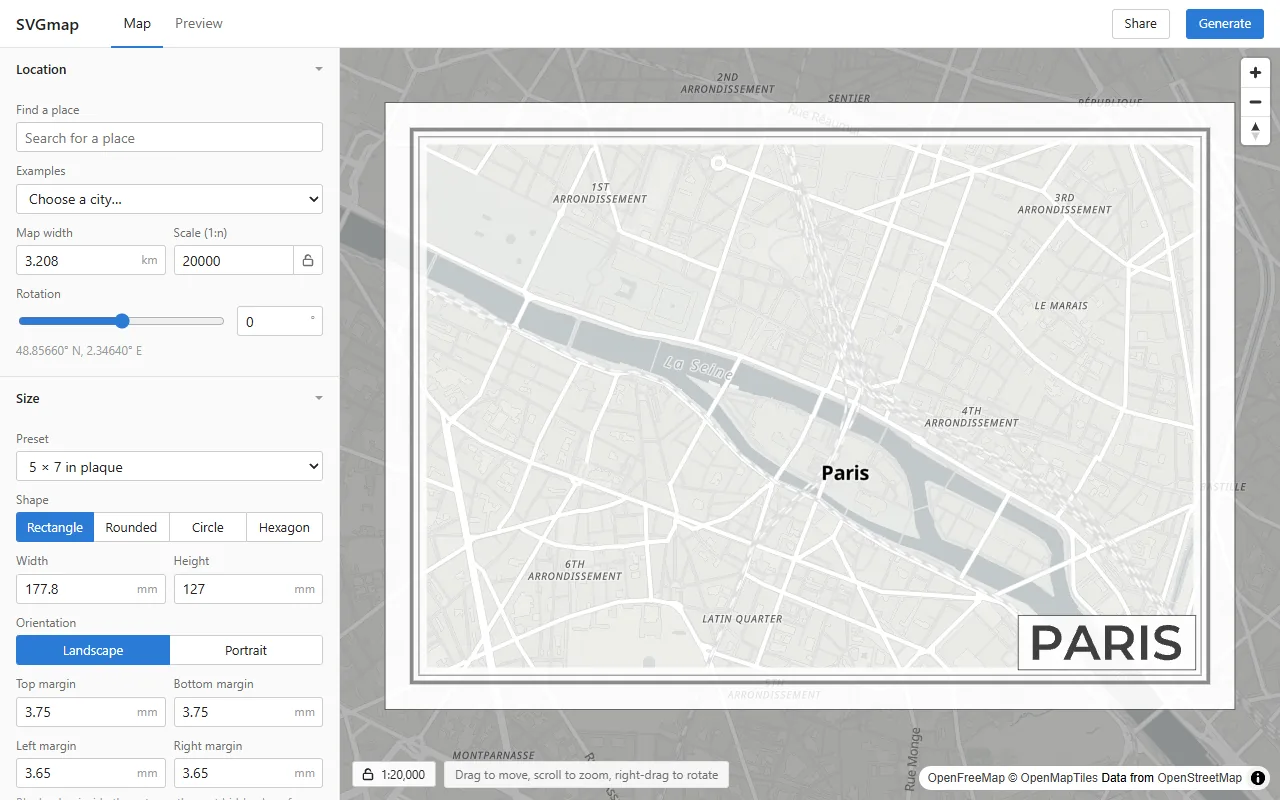Zoom in on the map
This screenshot has height=800, width=1280.
coord(1255,73)
